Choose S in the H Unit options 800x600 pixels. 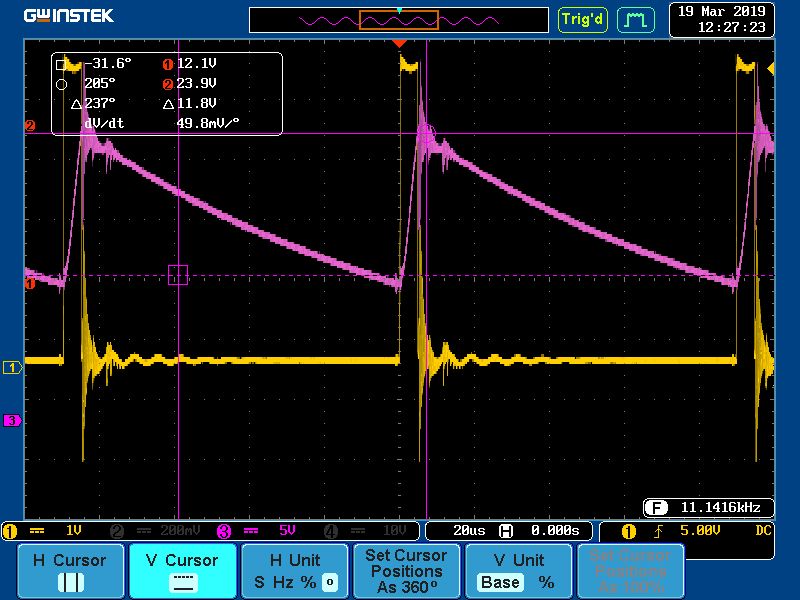coord(259,582)
